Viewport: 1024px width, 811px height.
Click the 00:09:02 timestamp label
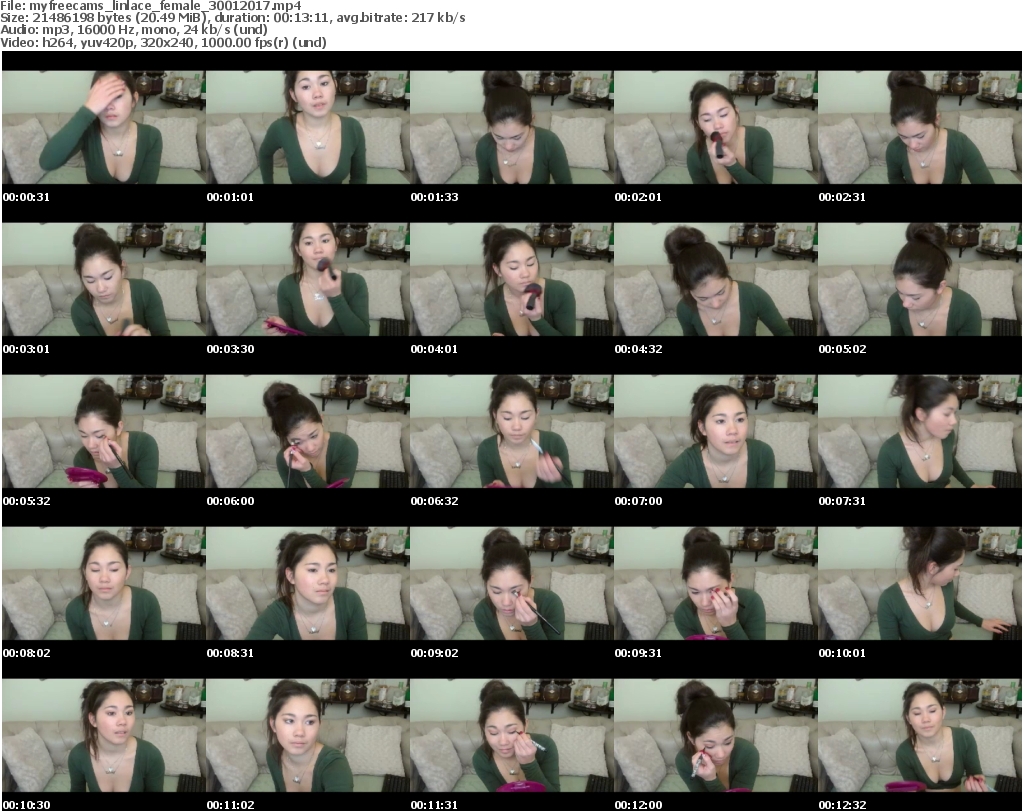(x=434, y=653)
